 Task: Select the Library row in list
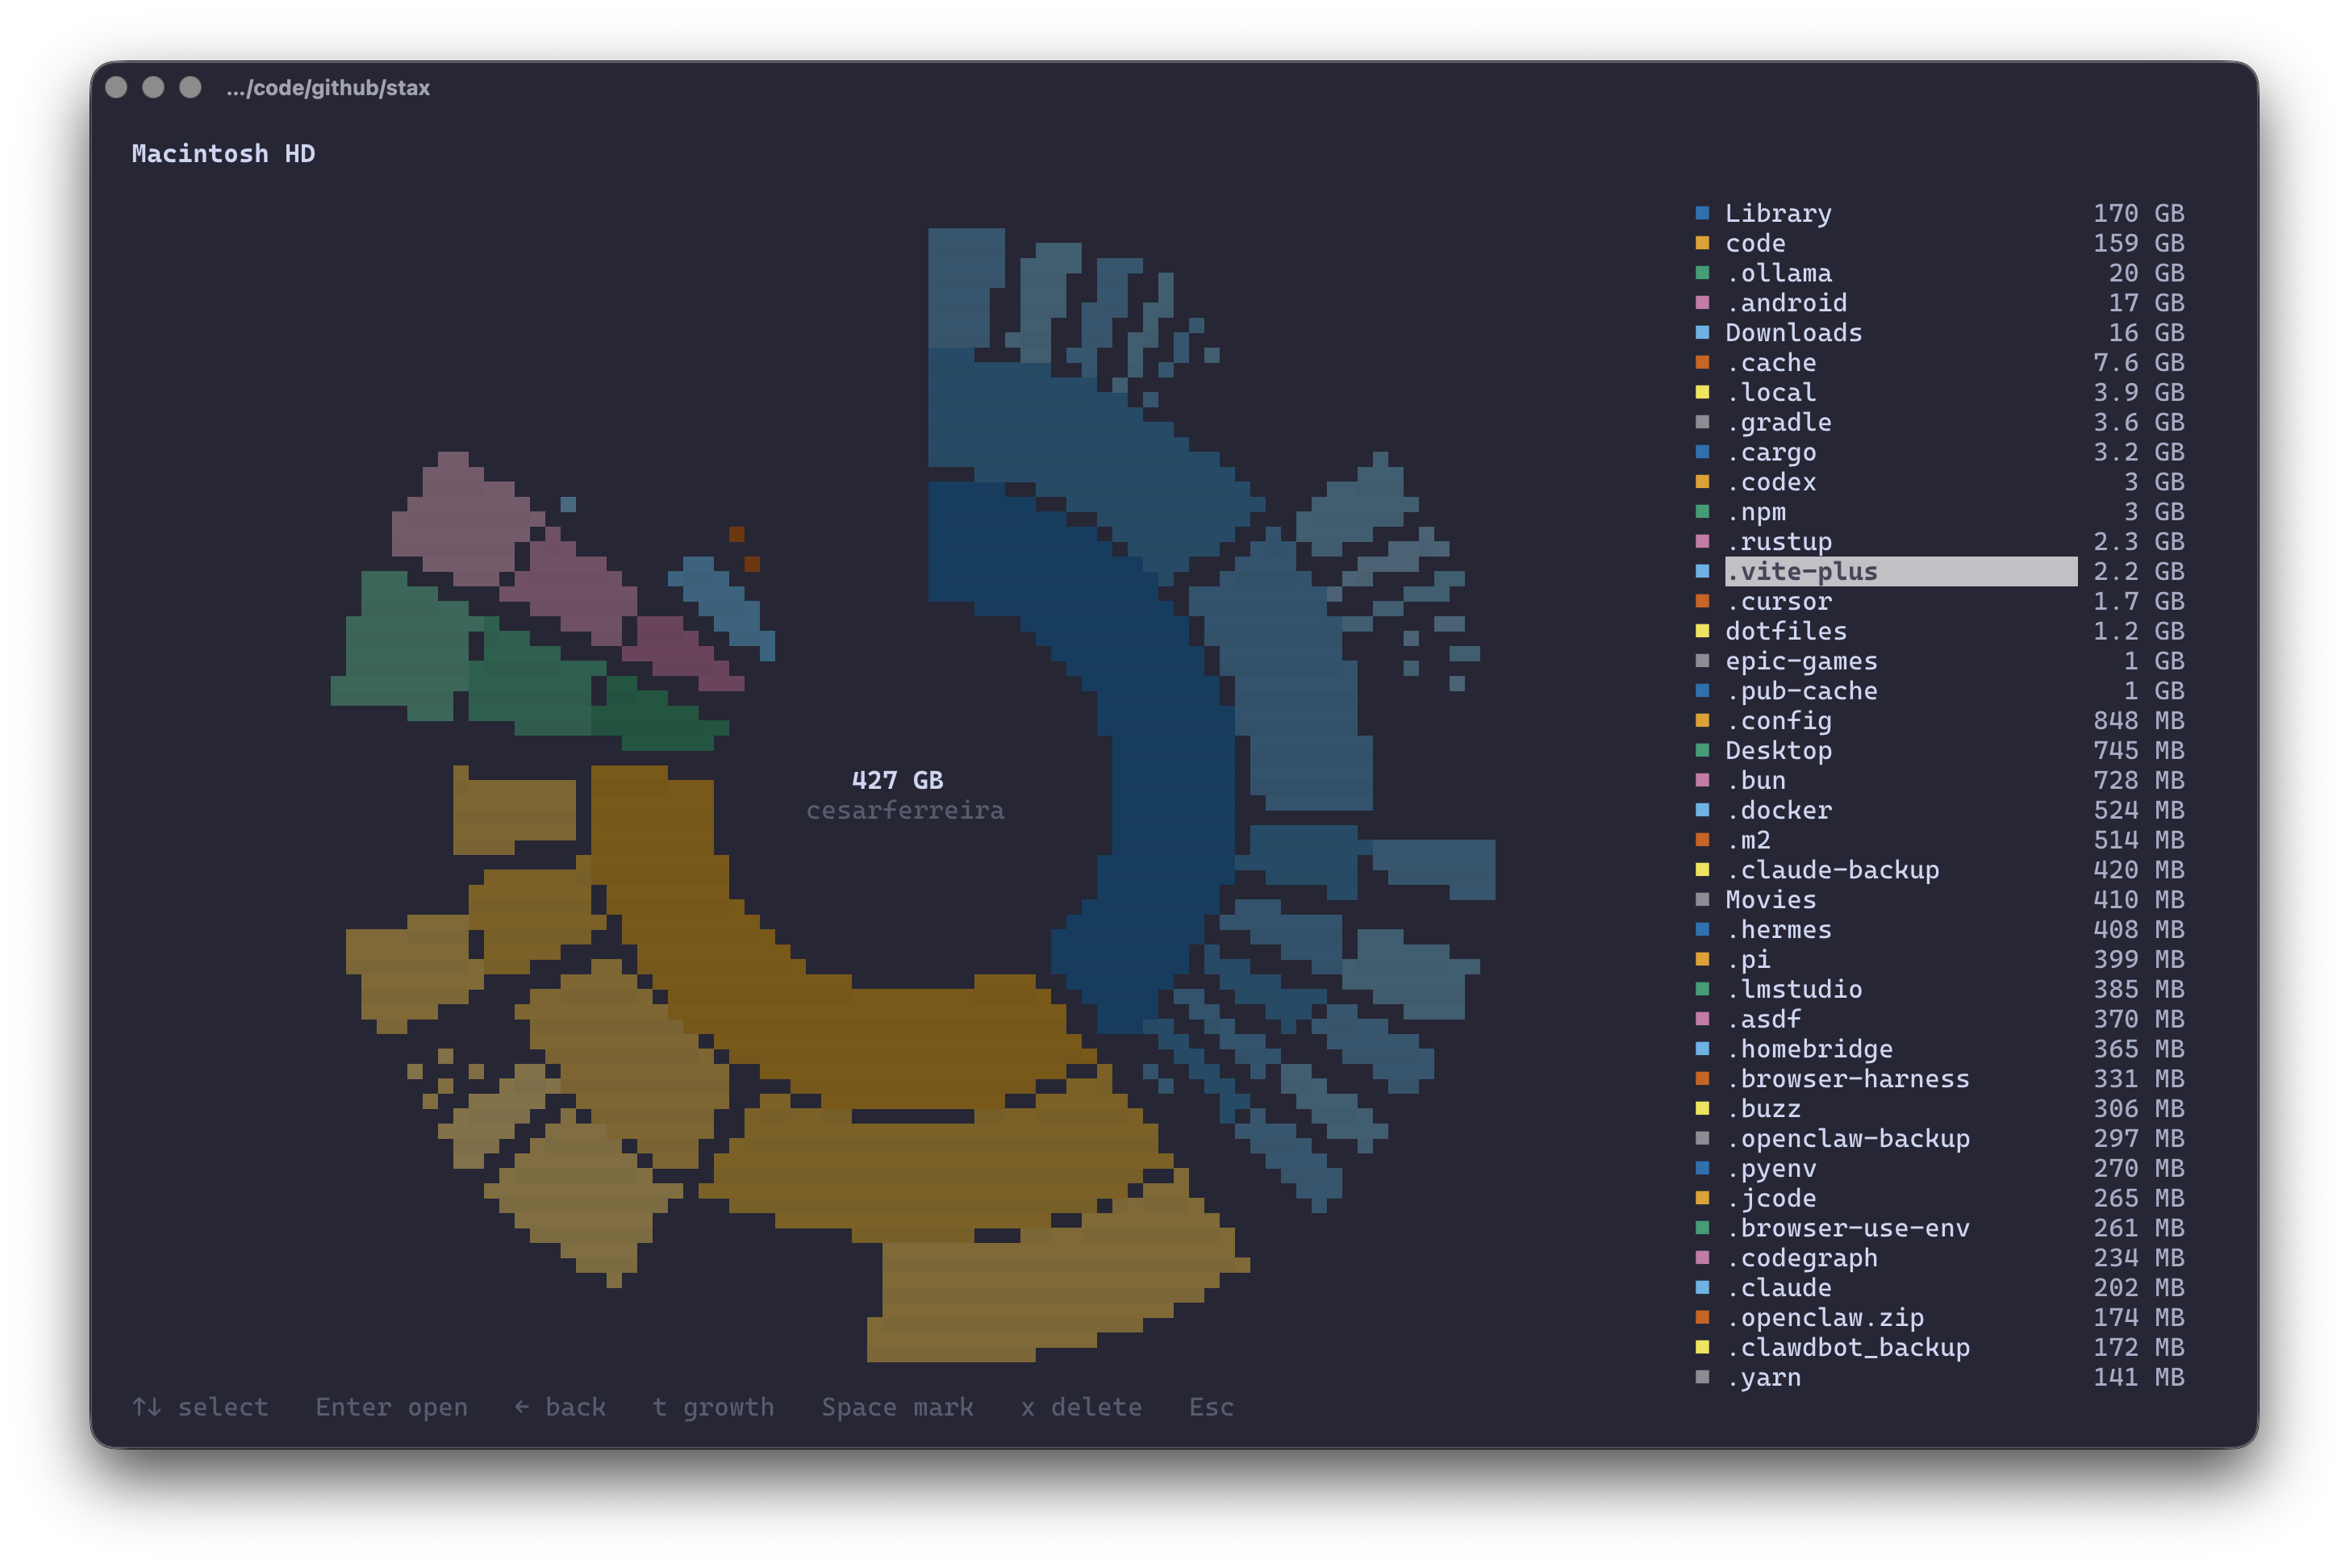coord(1939,213)
